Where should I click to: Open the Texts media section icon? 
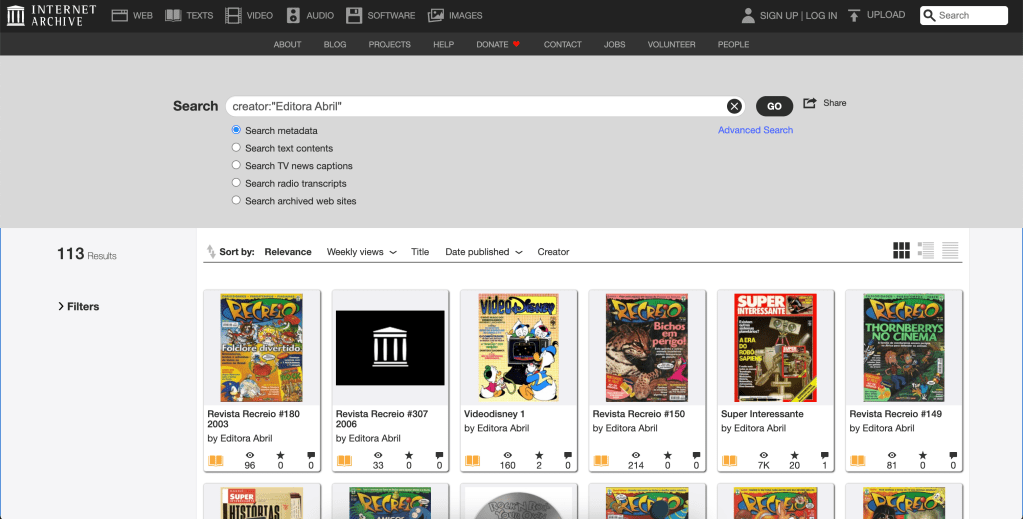pyautogui.click(x=173, y=15)
